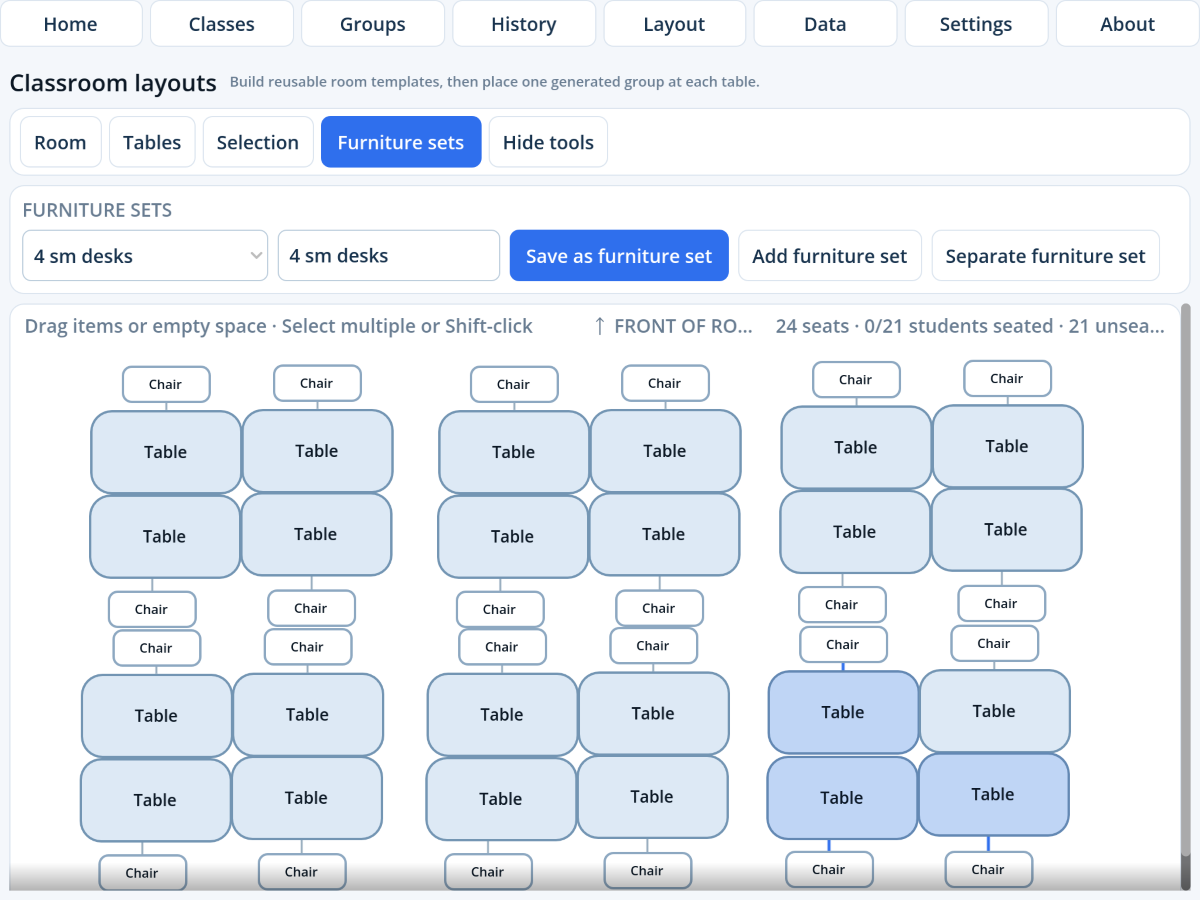Open the History tab

(524, 24)
